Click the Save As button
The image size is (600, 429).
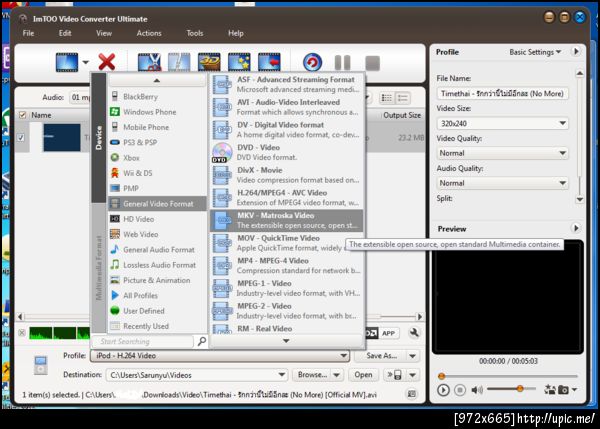381,356
